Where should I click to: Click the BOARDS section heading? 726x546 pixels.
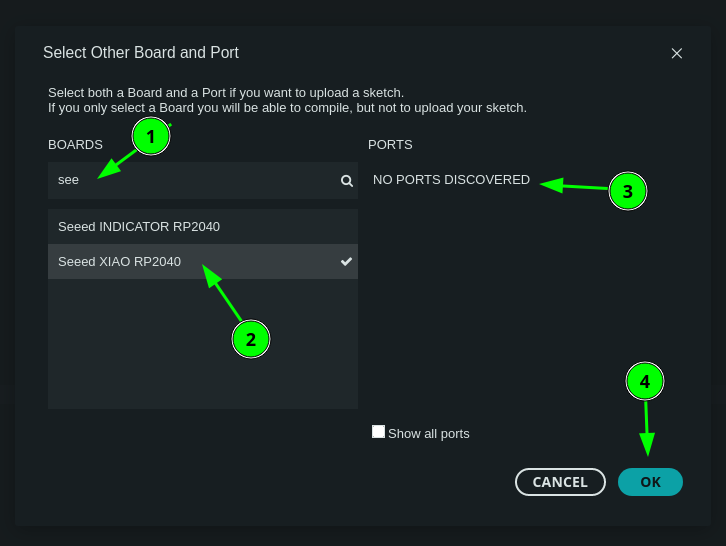(75, 145)
